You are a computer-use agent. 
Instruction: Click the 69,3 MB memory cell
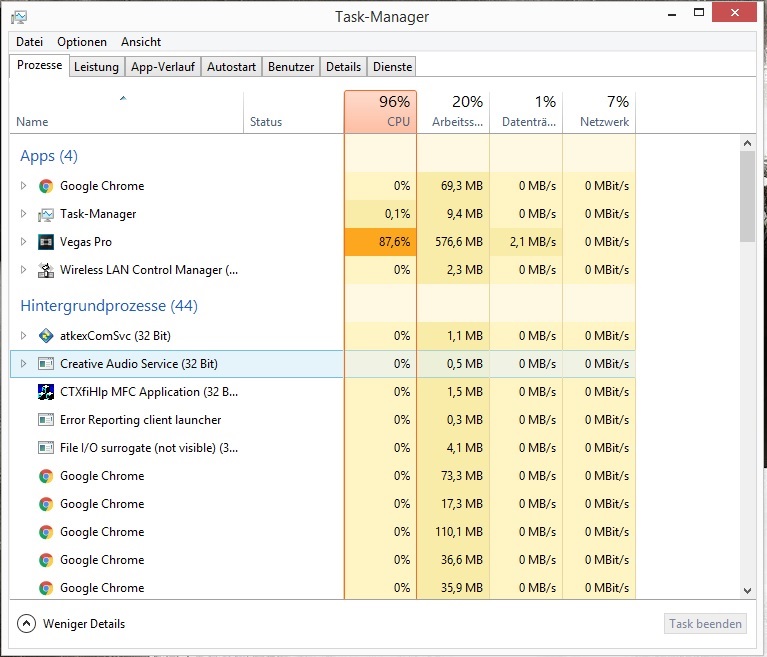click(453, 186)
